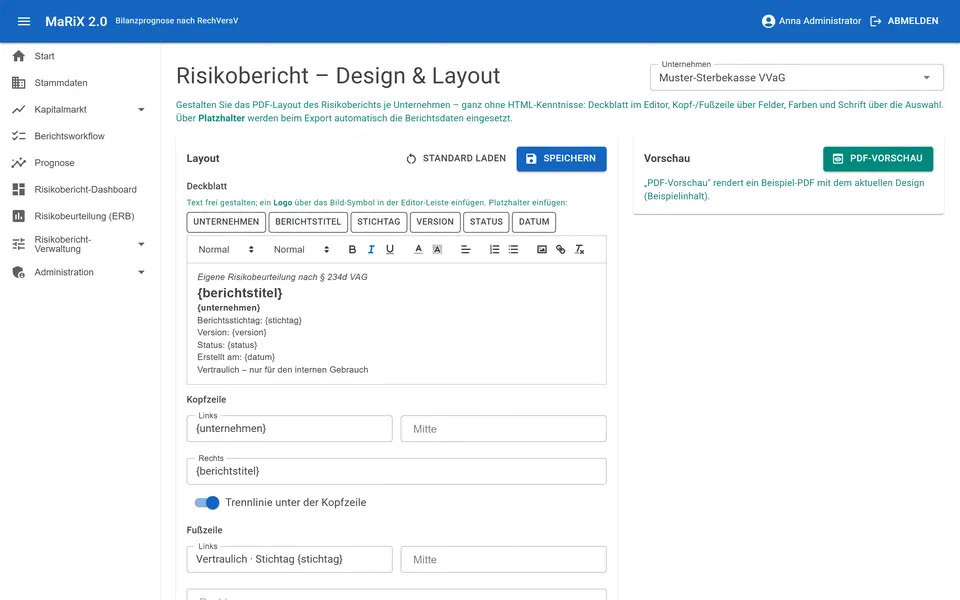Click the floppy disk icon on Speichern
The width and height of the screenshot is (960, 600).
(531, 159)
